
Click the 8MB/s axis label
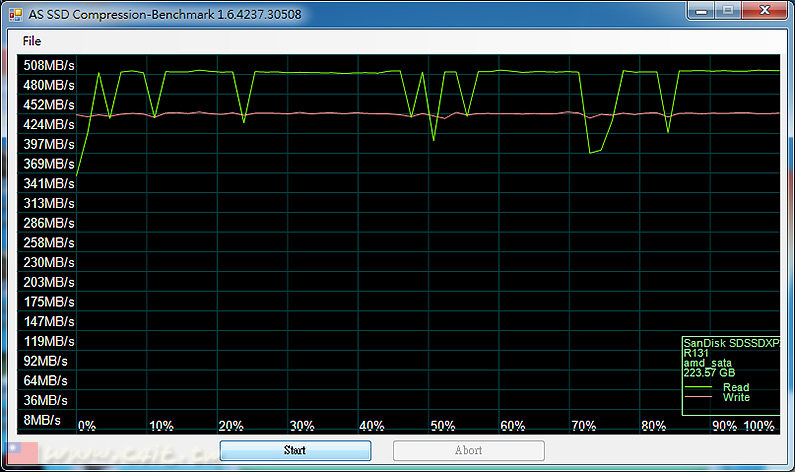[x=42, y=420]
